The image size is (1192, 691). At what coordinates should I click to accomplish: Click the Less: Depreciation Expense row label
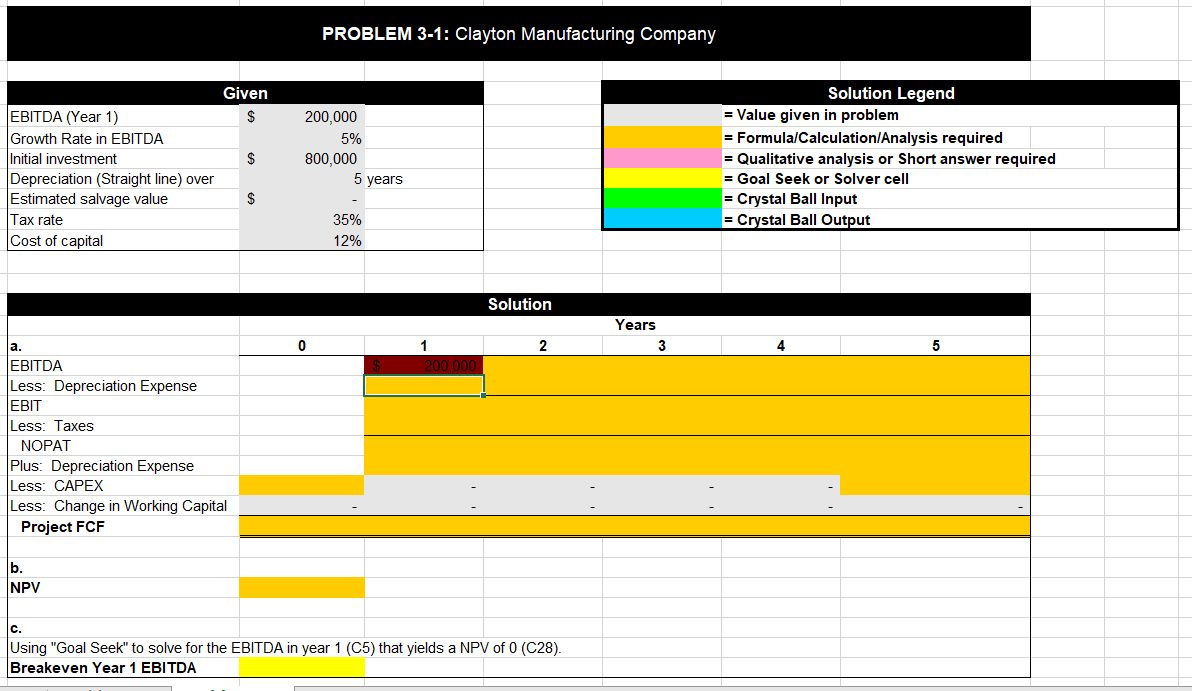(103, 386)
